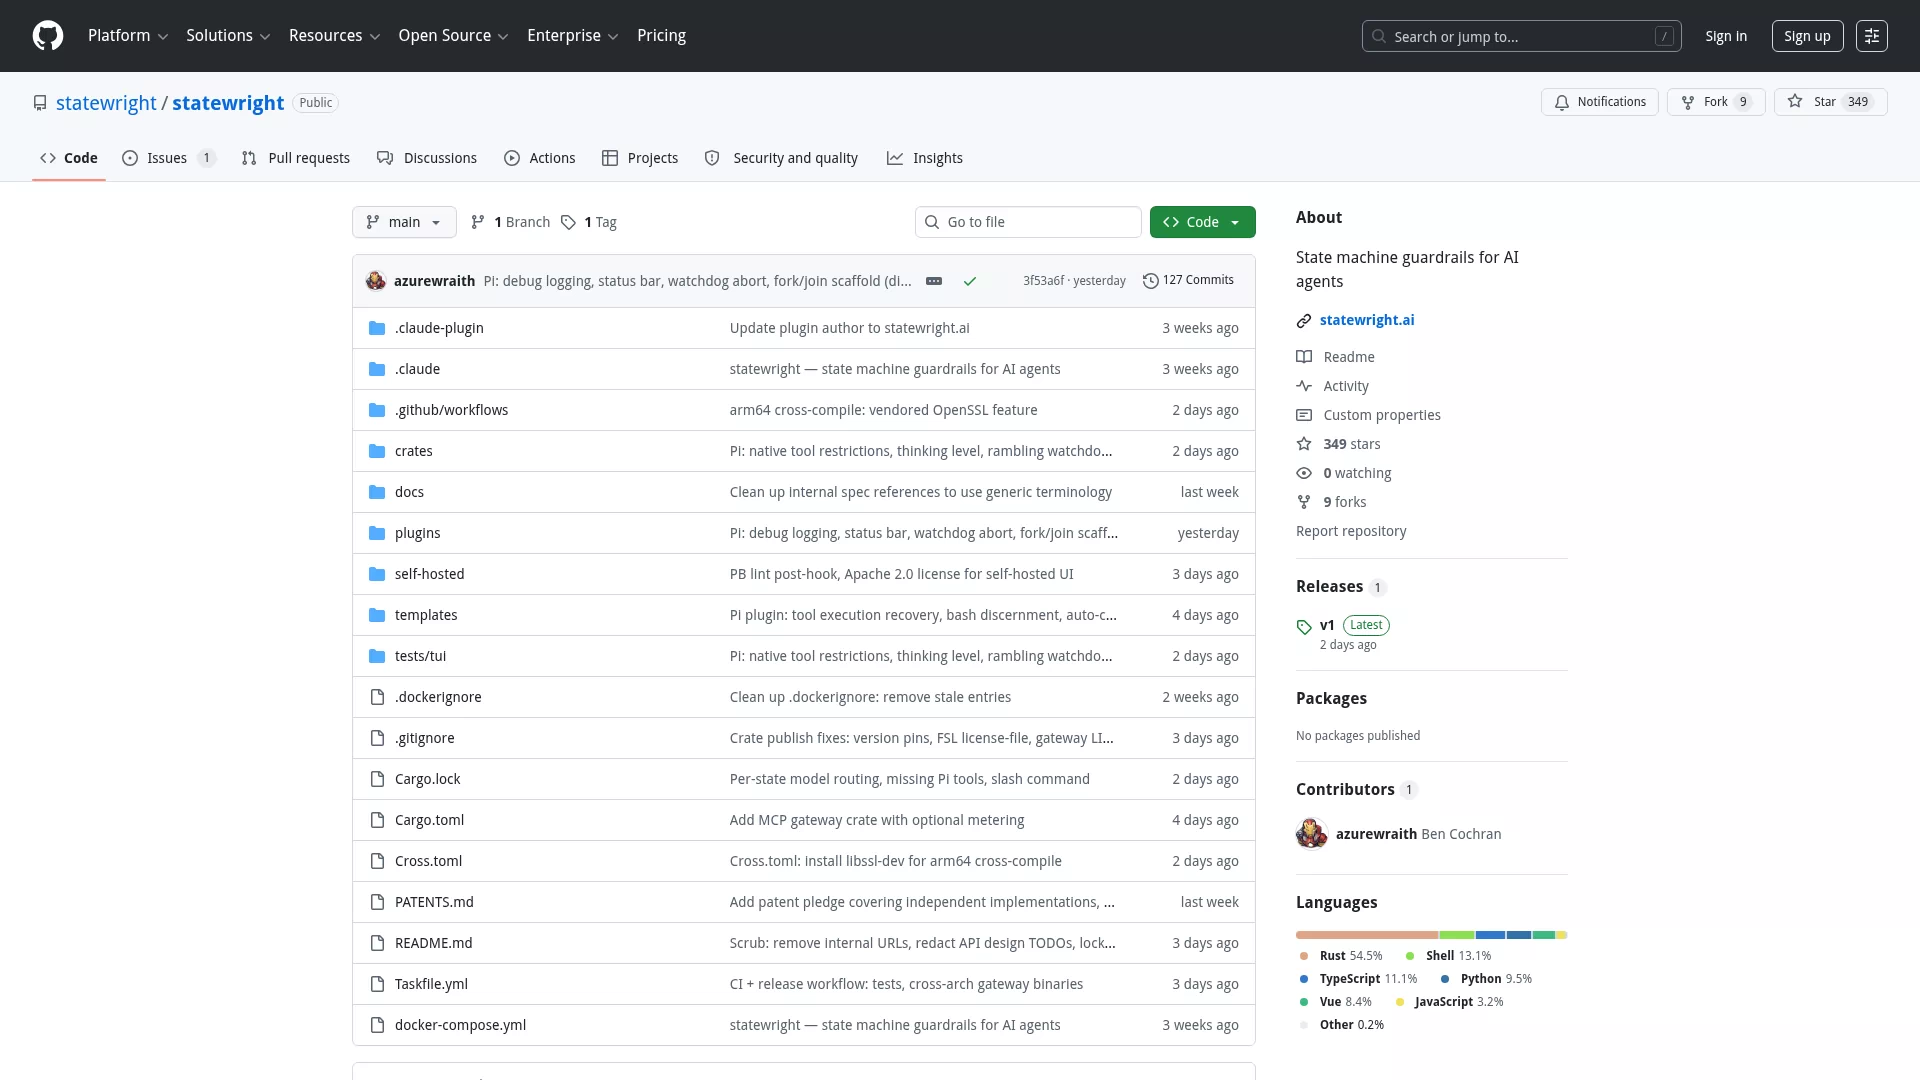Open the PATENTS.md file
The width and height of the screenshot is (1920, 1080).
(434, 902)
